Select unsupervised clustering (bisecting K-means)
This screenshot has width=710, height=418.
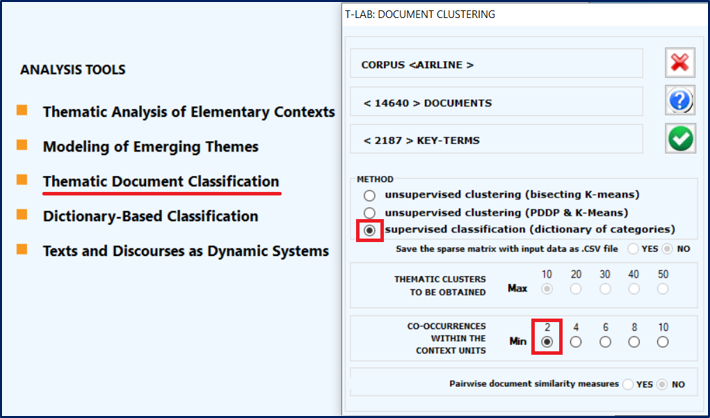(369, 195)
